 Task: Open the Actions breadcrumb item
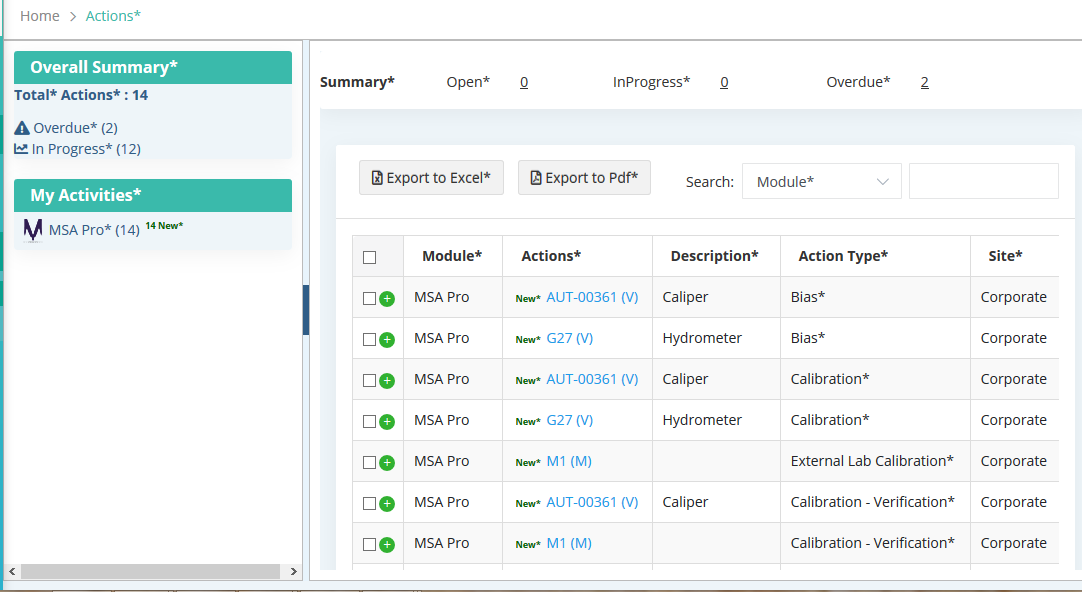coord(113,16)
